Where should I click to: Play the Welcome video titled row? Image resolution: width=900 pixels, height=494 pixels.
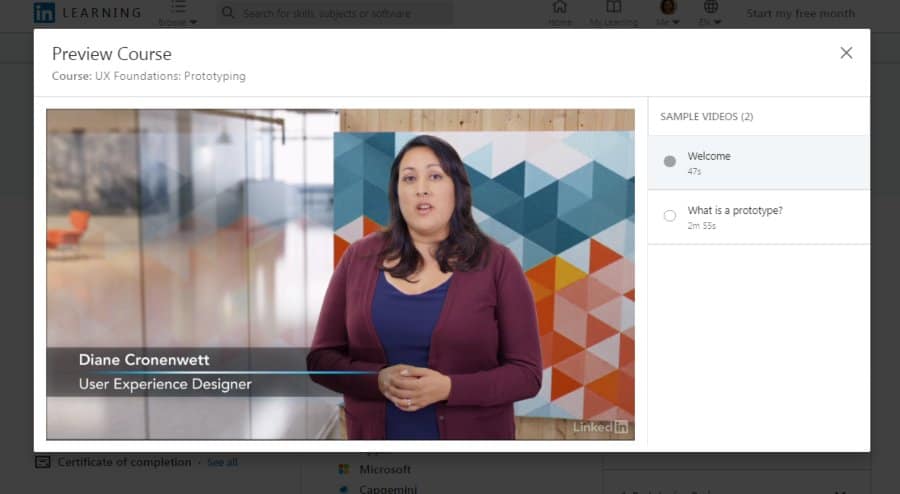tap(759, 162)
